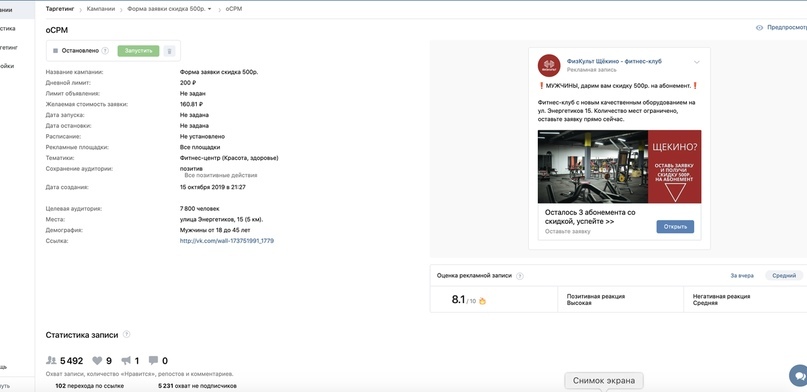
Task: Open help icon next to Остановлено status
Action: coord(105,51)
